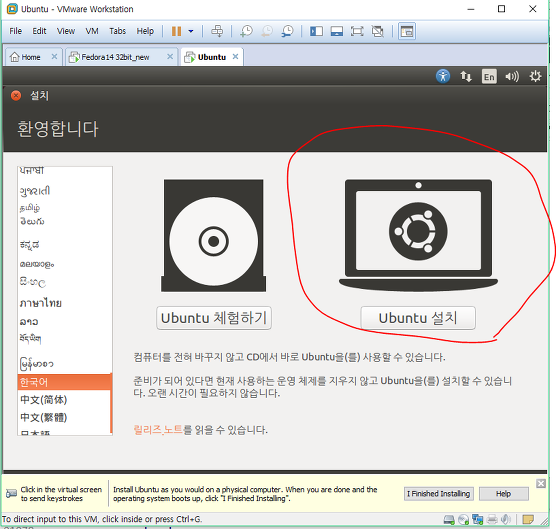Image resolution: width=556 pixels, height=529 pixels.
Task: Select 한국어 in language list
Action: (x=64, y=382)
